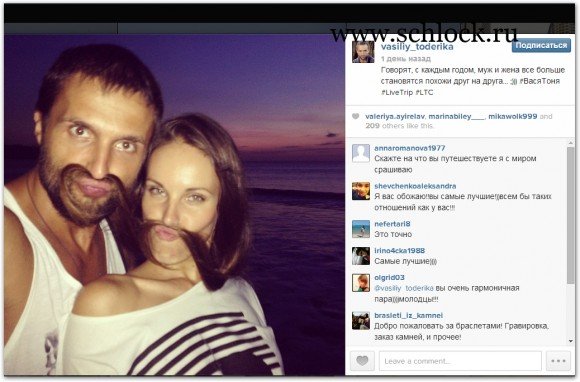Screen dimensions: 580x382
Task: Click the comments scrollbar up arrow
Action: point(570,143)
